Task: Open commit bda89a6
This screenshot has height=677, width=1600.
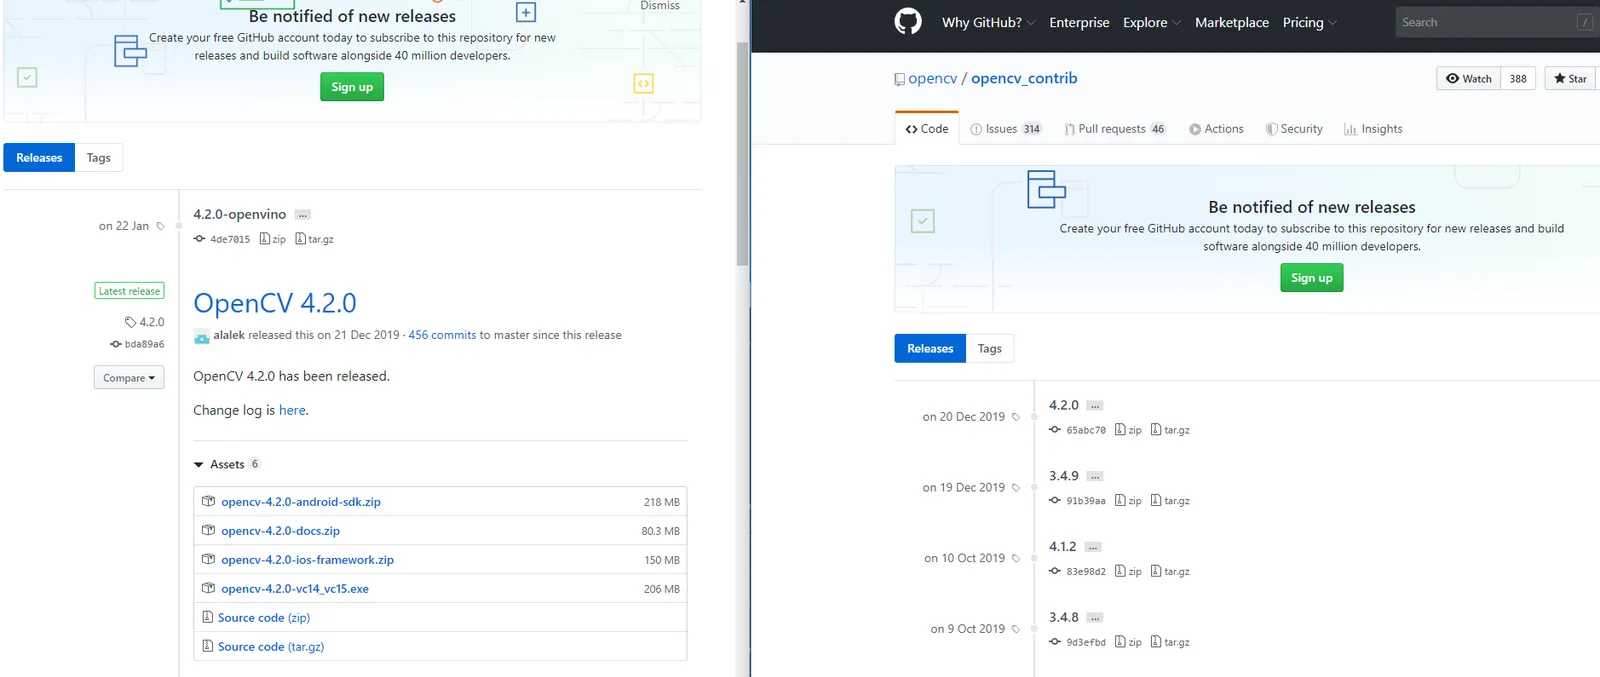Action: click(137, 344)
